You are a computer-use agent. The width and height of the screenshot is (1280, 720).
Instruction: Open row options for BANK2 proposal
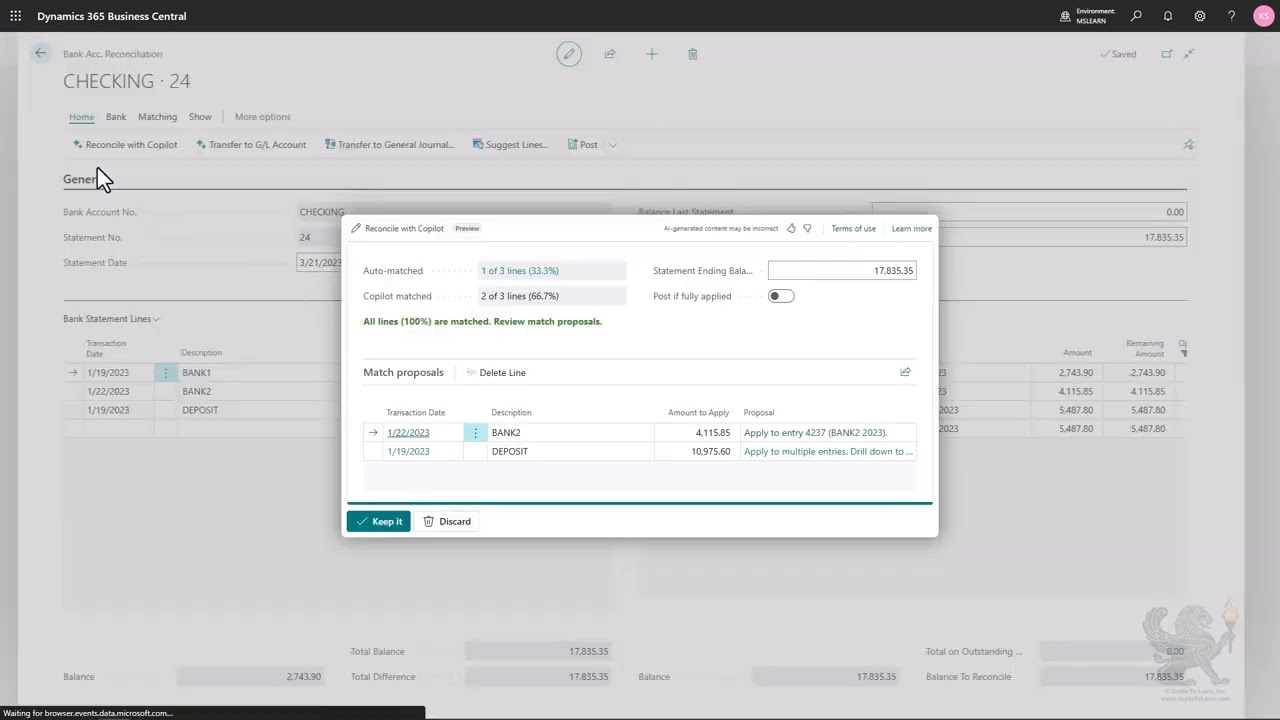pyautogui.click(x=475, y=433)
